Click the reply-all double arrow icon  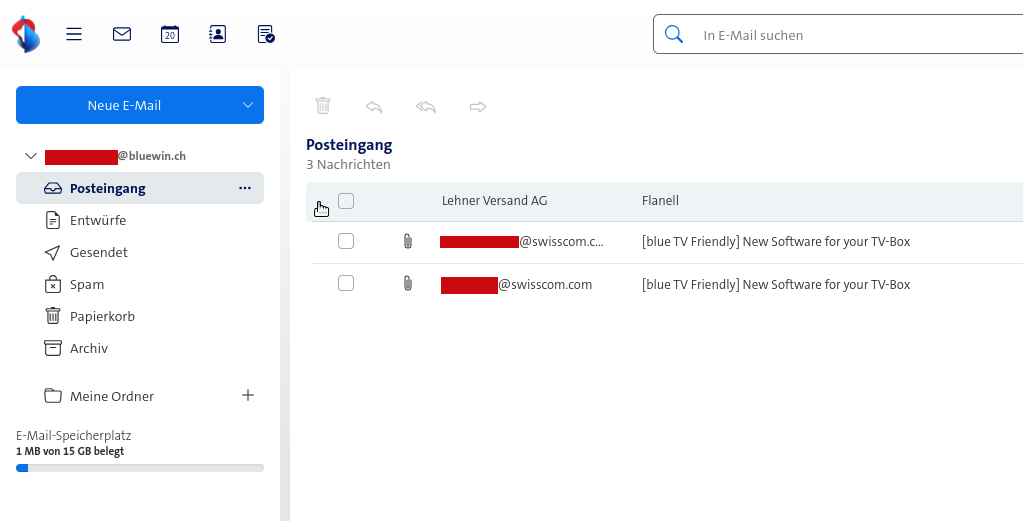(426, 106)
